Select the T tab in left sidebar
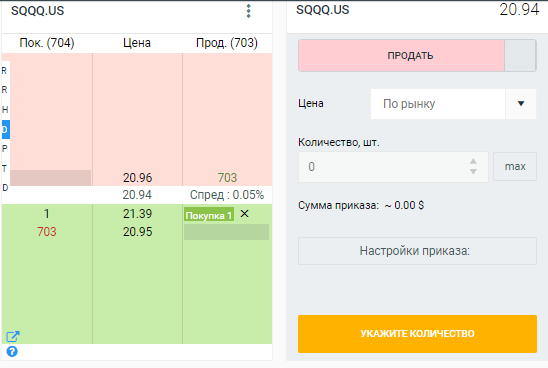 [5, 169]
